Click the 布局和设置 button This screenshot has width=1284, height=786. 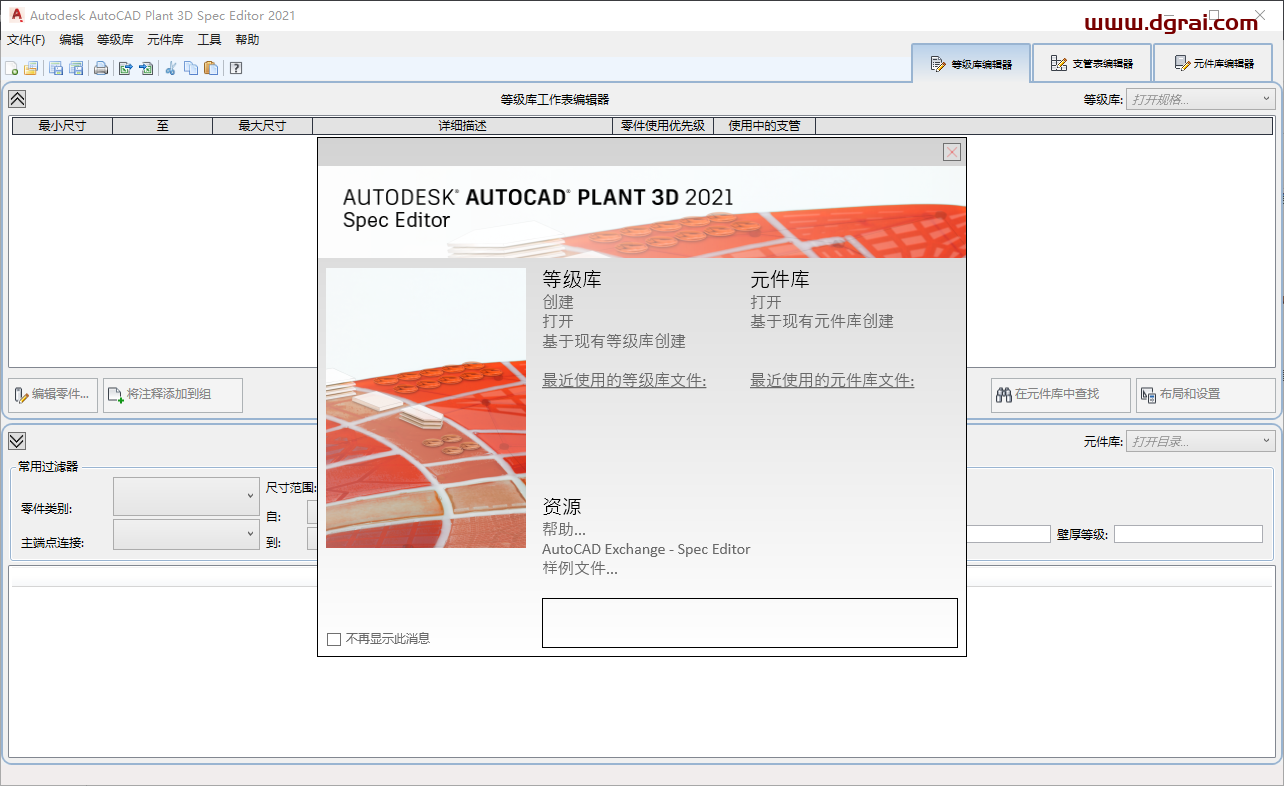tap(1206, 395)
